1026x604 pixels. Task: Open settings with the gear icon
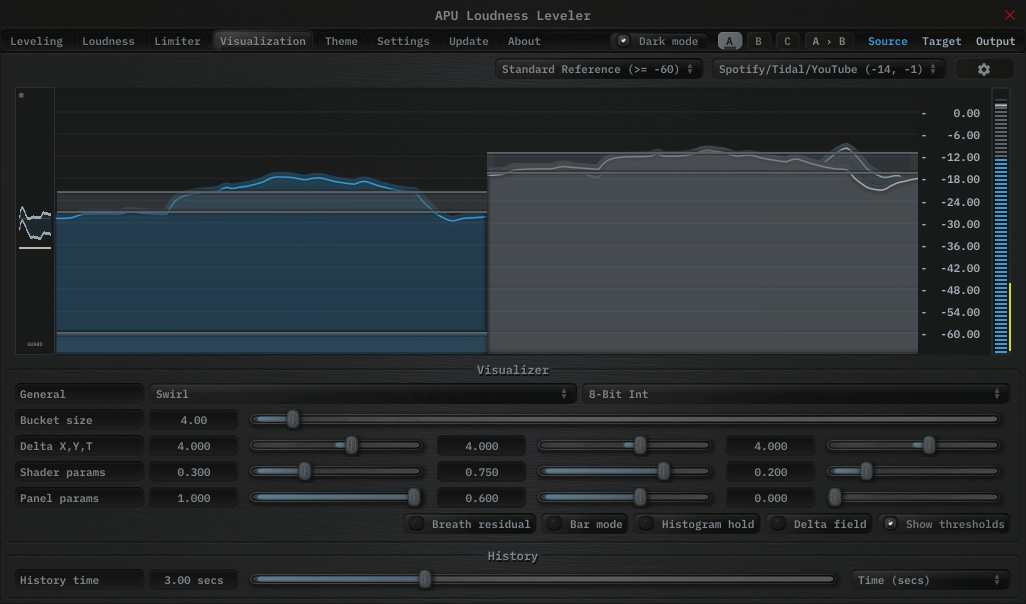click(983, 69)
